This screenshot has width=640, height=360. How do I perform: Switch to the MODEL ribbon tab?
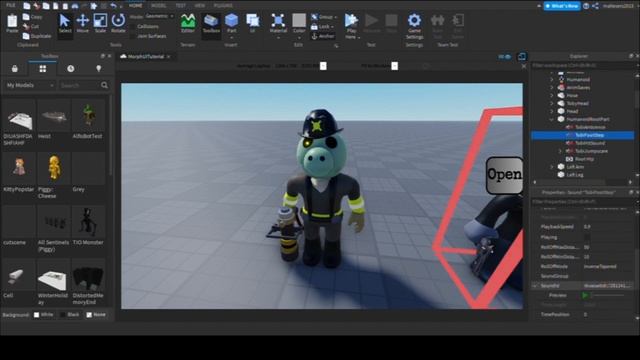tap(158, 6)
